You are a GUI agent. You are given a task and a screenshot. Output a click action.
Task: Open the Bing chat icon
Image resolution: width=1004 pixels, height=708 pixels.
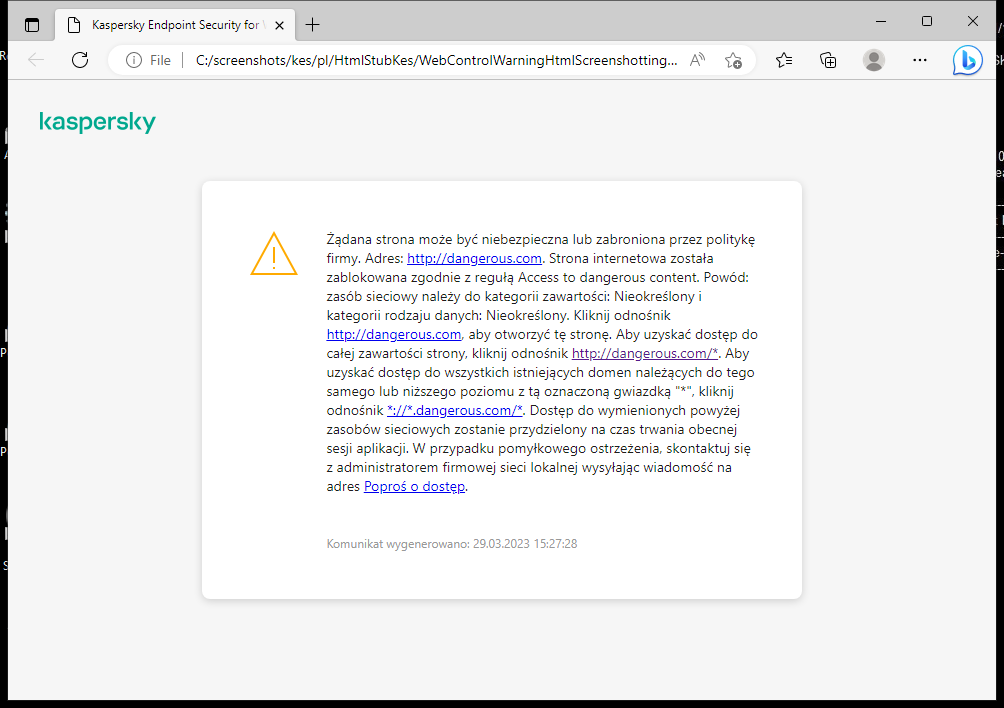click(x=967, y=60)
